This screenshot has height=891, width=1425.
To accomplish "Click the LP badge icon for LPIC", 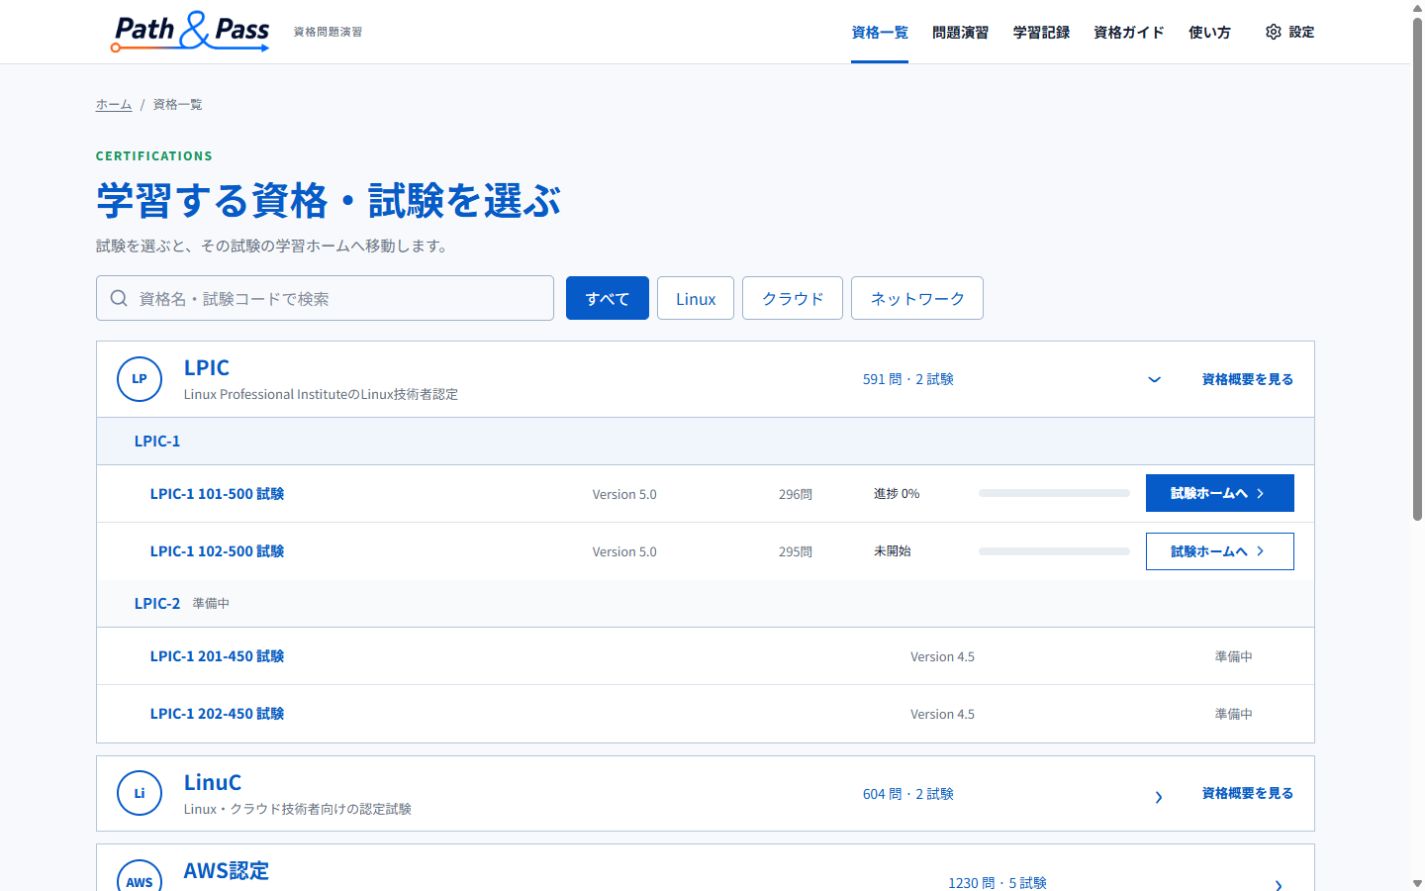I will [139, 379].
